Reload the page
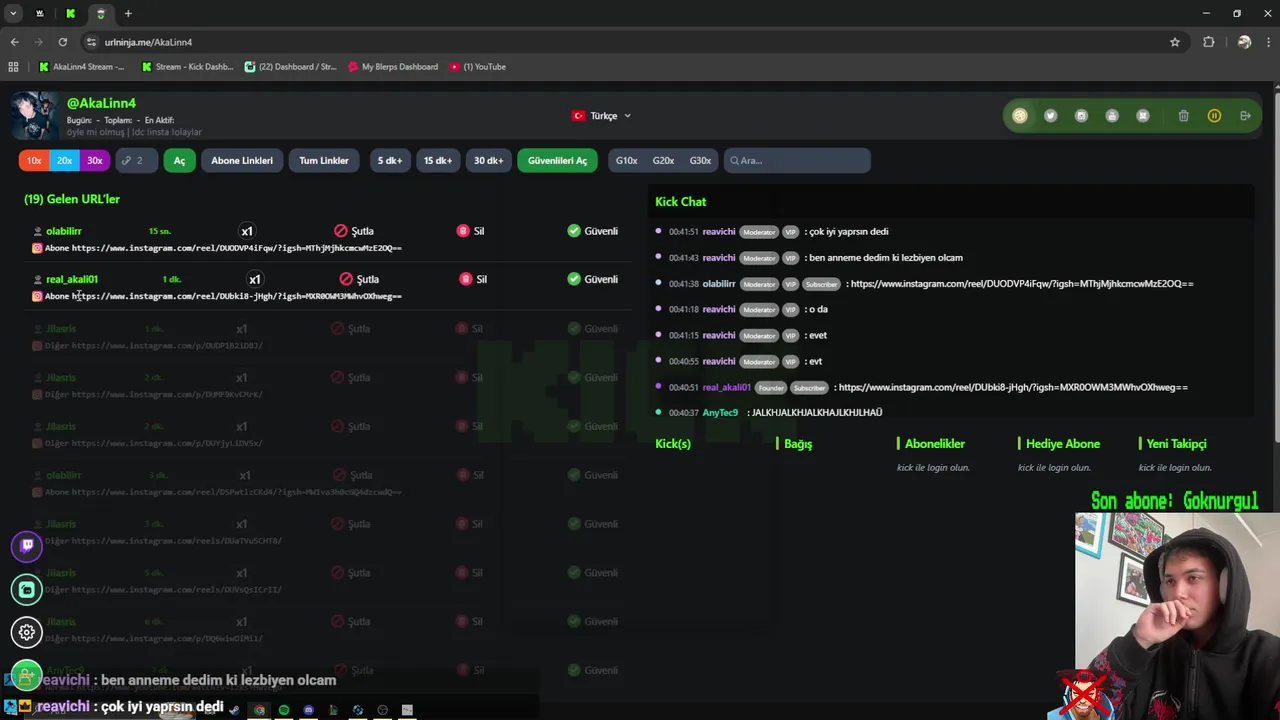The height and width of the screenshot is (720, 1280). [x=62, y=42]
